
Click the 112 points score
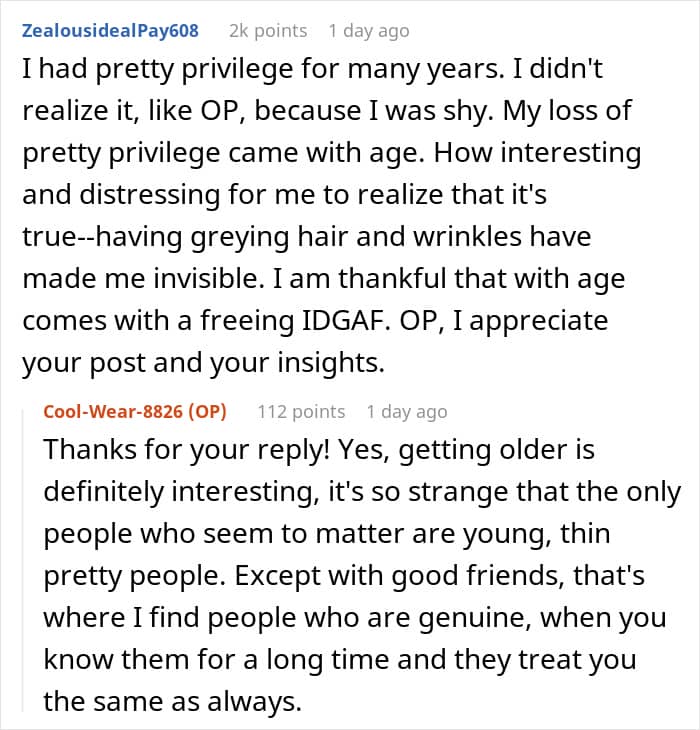(x=302, y=412)
